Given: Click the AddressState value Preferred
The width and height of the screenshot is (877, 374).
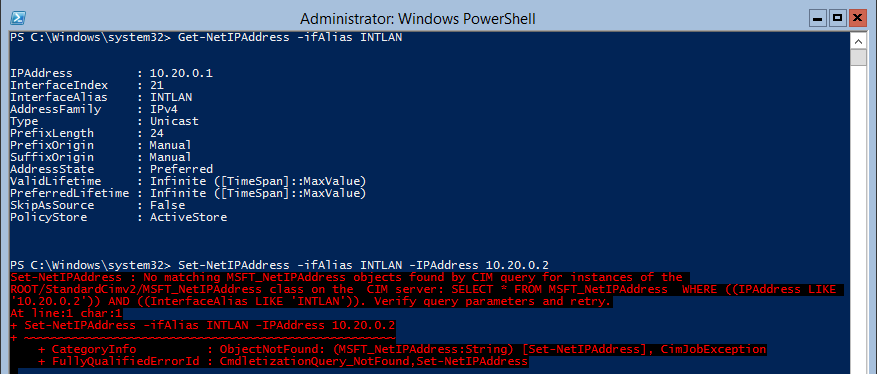Looking at the screenshot, I should 181,169.
